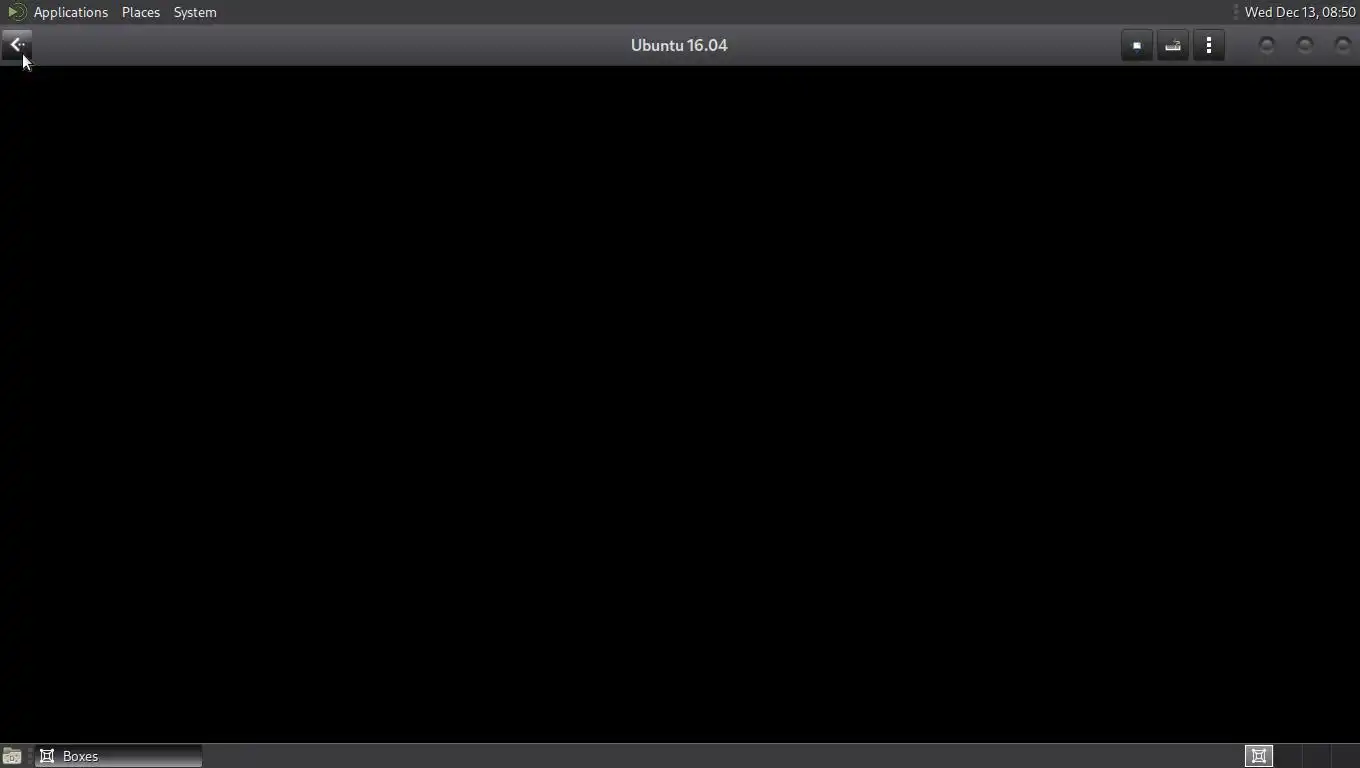
Task: Open the Applications menu
Action: point(70,12)
